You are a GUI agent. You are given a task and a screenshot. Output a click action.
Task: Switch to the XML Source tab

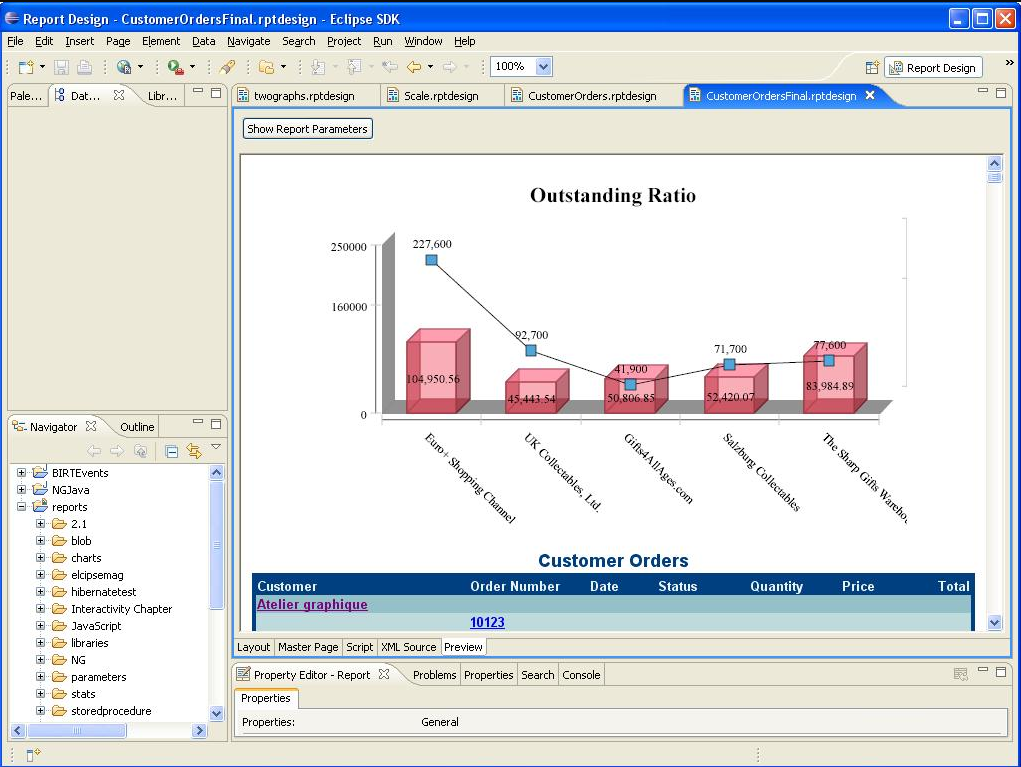click(x=408, y=647)
